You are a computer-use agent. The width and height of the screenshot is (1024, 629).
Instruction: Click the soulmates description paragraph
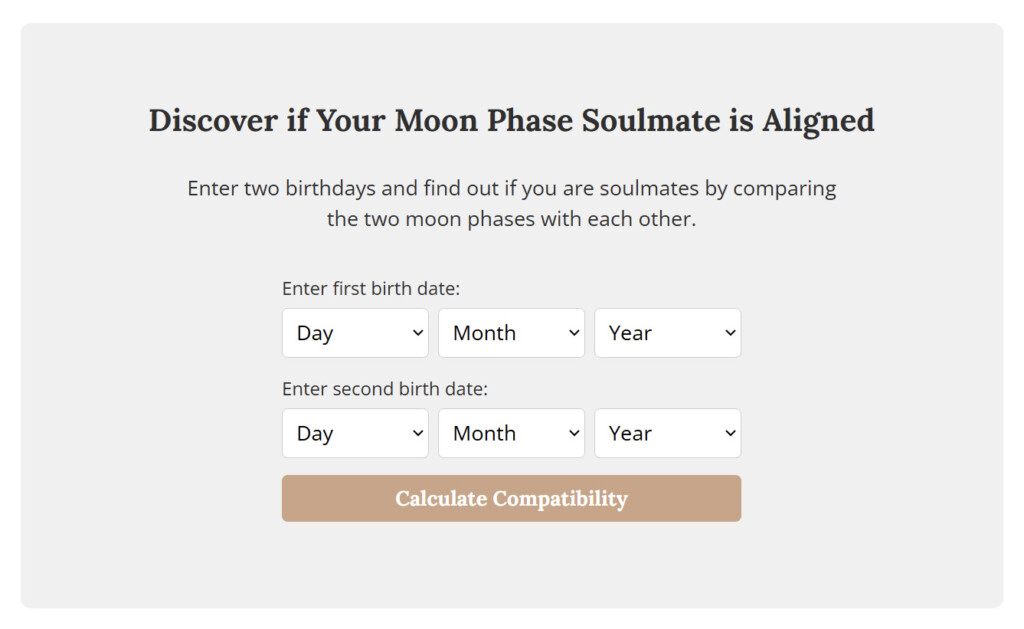511,203
